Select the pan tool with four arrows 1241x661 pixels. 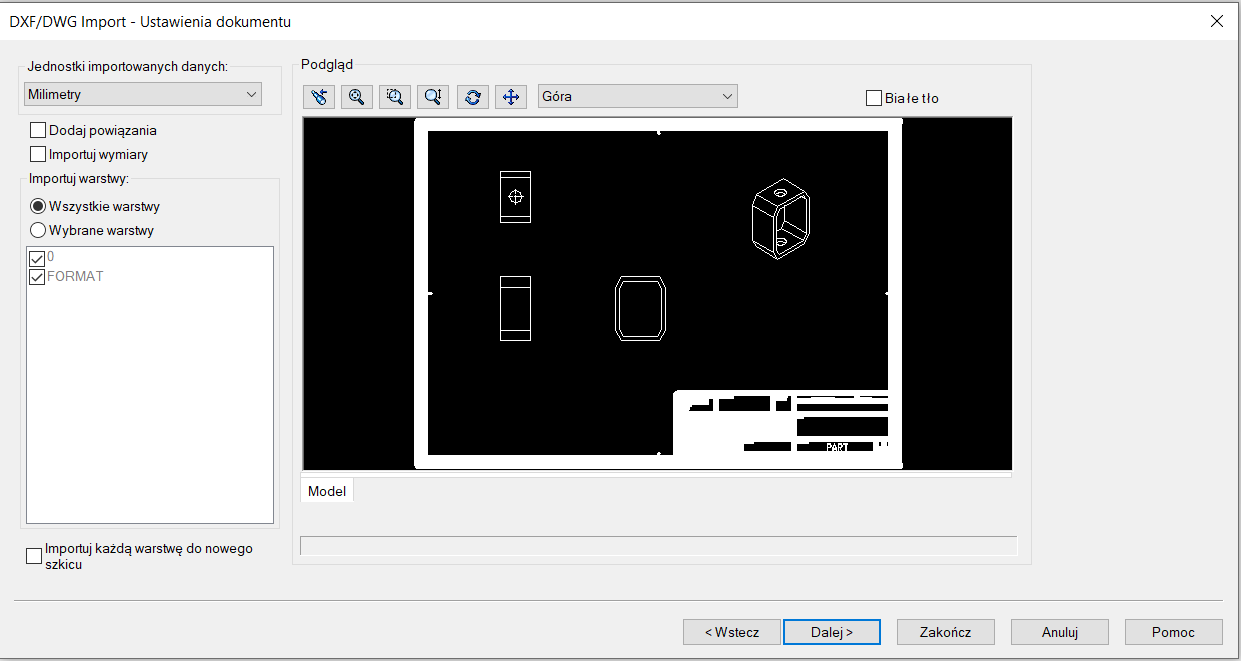(x=510, y=97)
